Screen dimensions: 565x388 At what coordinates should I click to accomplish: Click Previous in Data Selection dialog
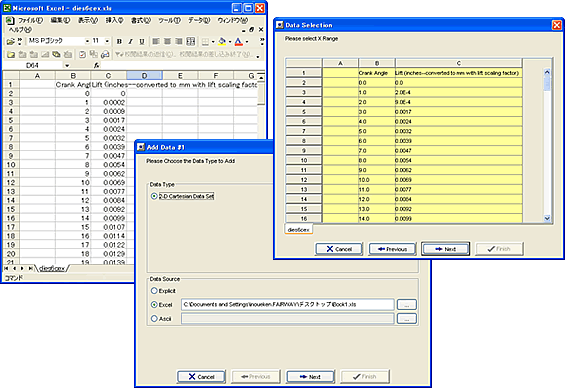(392, 249)
